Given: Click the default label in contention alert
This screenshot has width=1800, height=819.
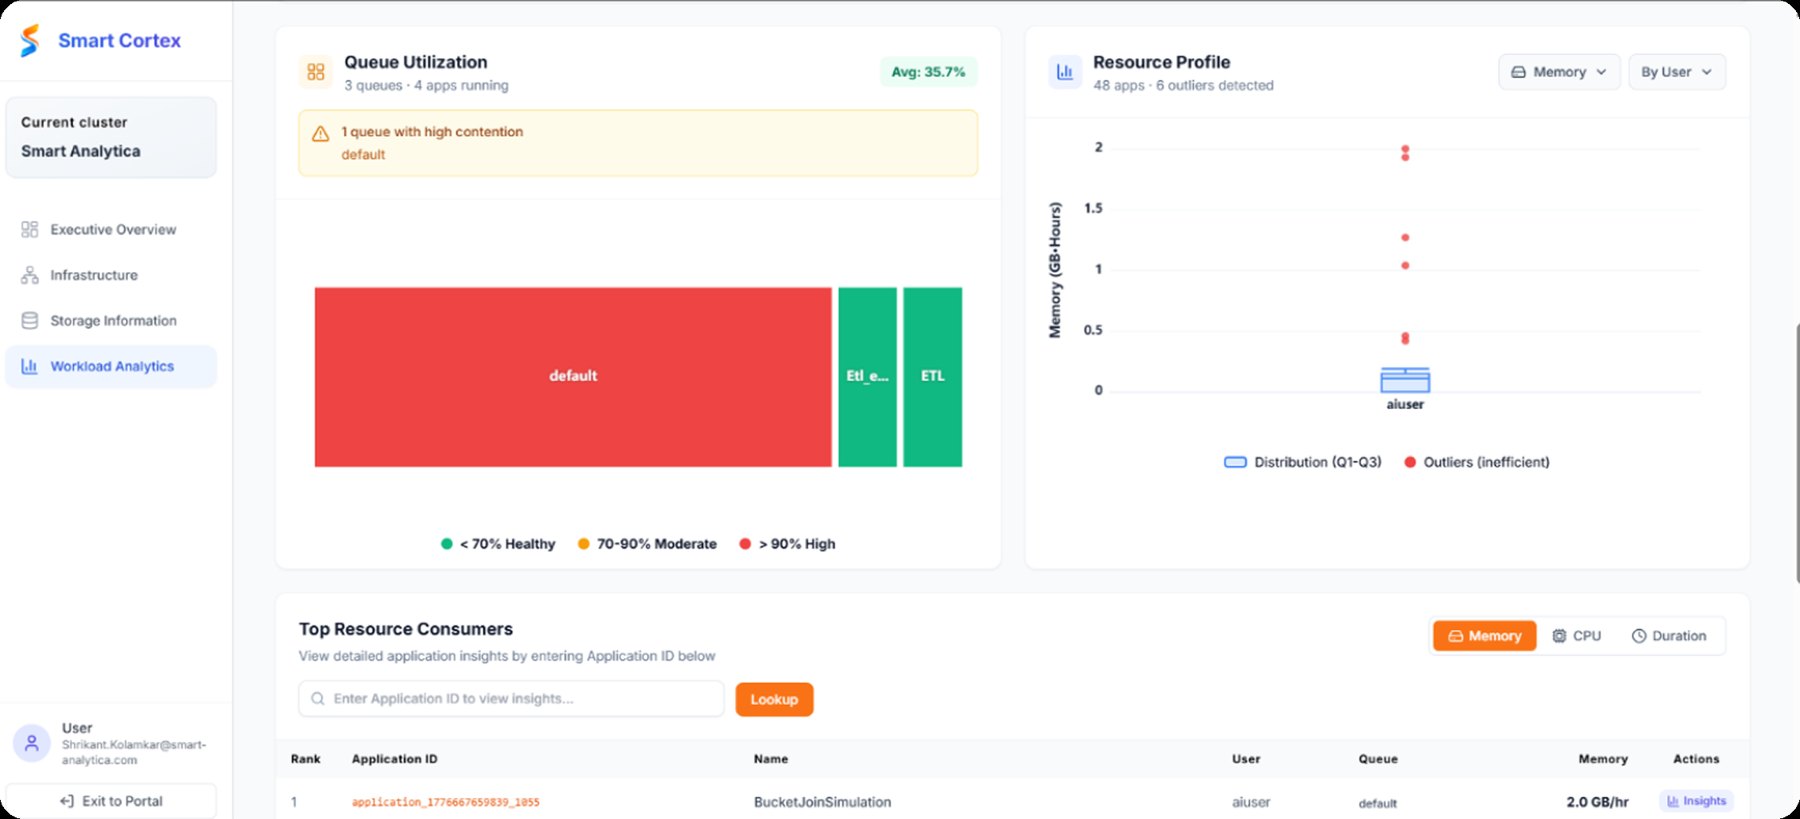Looking at the screenshot, I should point(363,155).
